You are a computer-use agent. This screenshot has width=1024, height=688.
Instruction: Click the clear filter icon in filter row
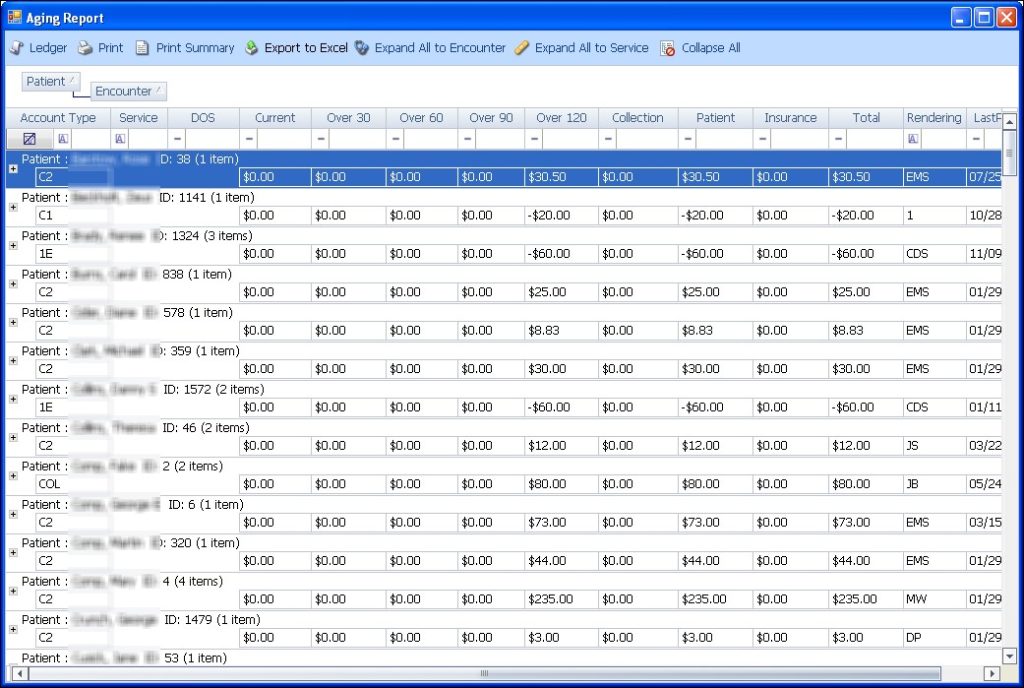point(29,138)
